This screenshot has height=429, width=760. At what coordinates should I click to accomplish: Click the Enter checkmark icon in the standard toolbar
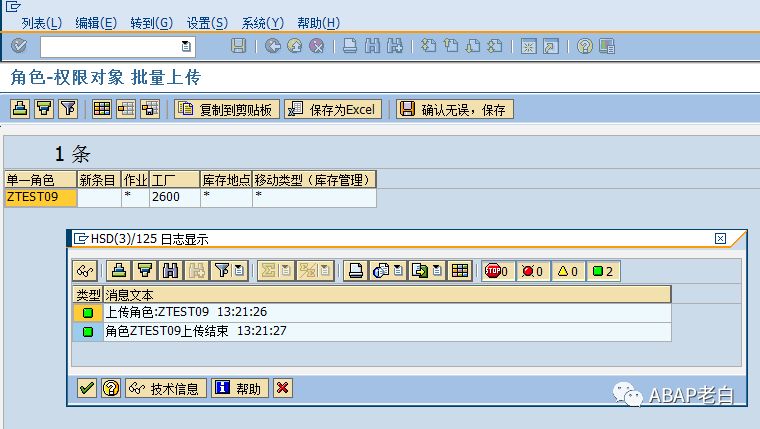19,46
